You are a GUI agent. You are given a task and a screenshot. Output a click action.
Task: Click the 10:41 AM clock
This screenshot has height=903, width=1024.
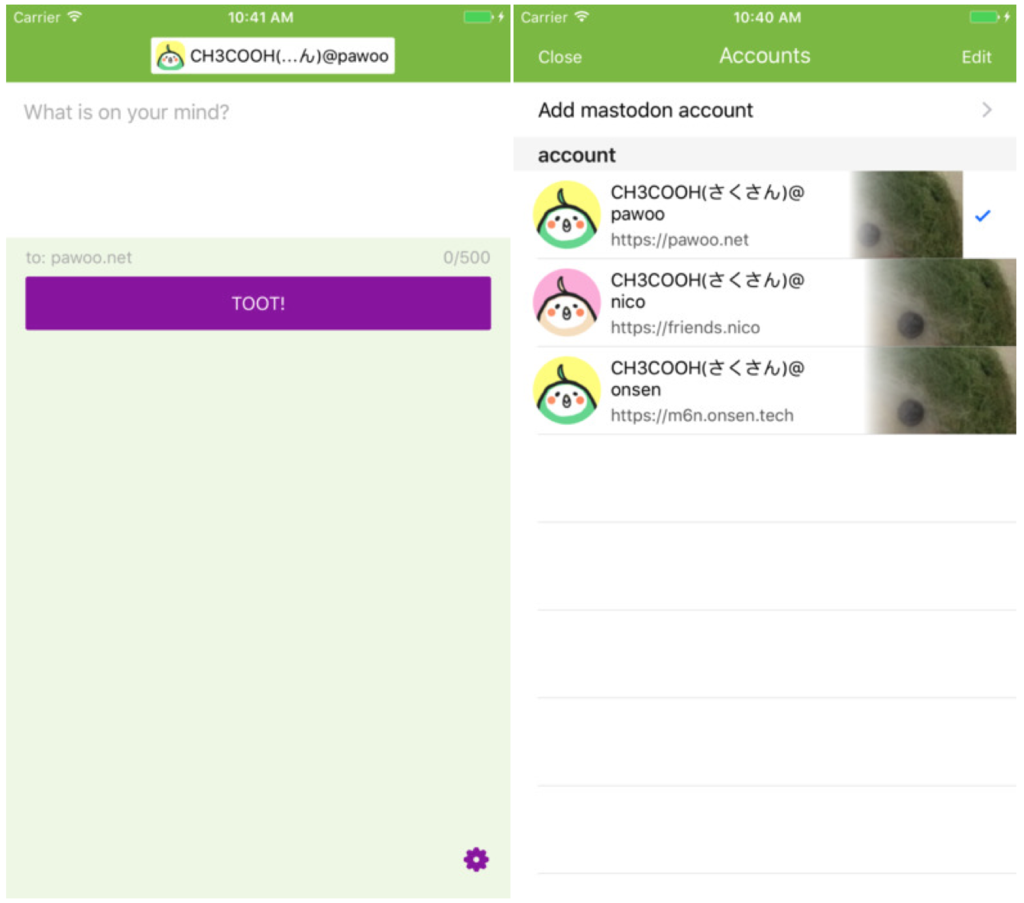click(x=261, y=18)
